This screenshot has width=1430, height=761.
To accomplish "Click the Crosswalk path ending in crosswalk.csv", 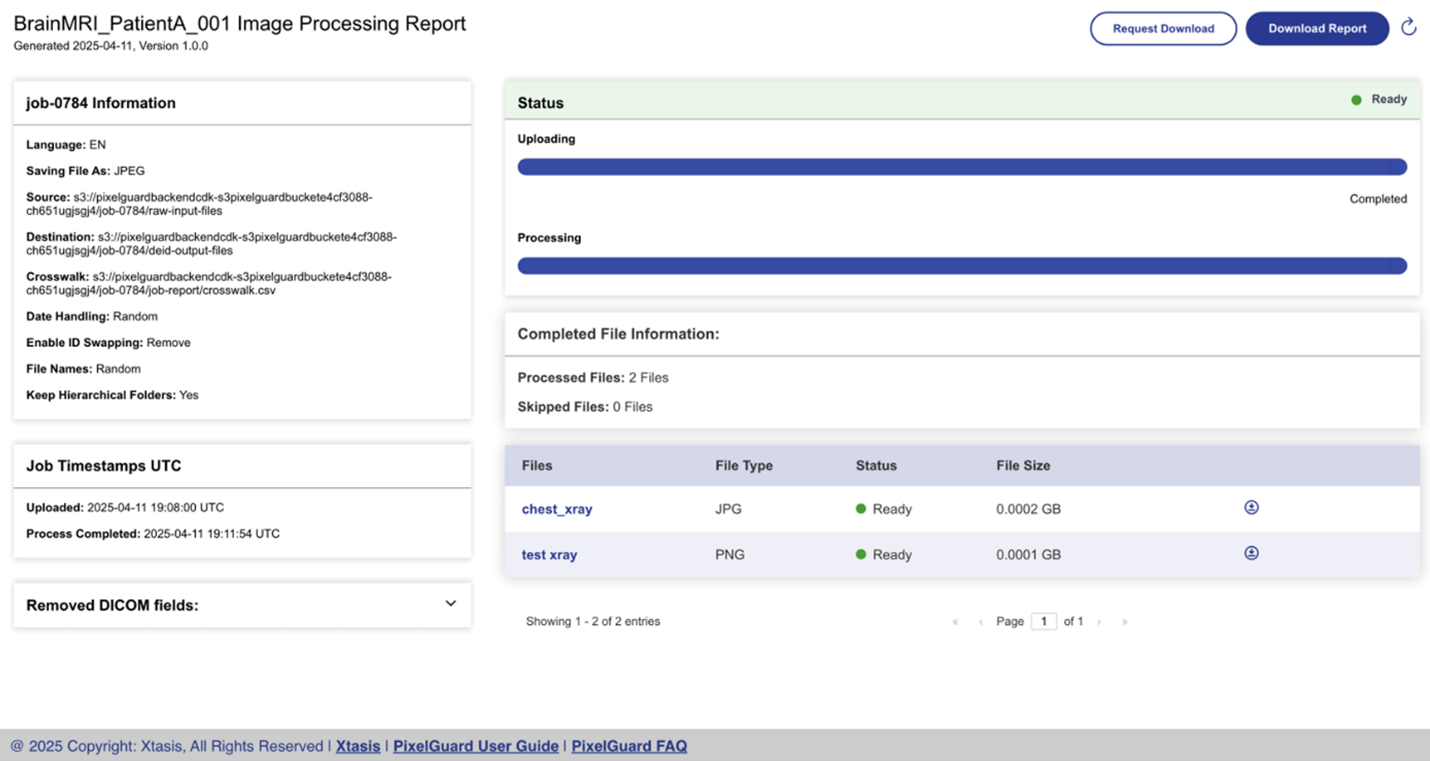I will click(209, 283).
